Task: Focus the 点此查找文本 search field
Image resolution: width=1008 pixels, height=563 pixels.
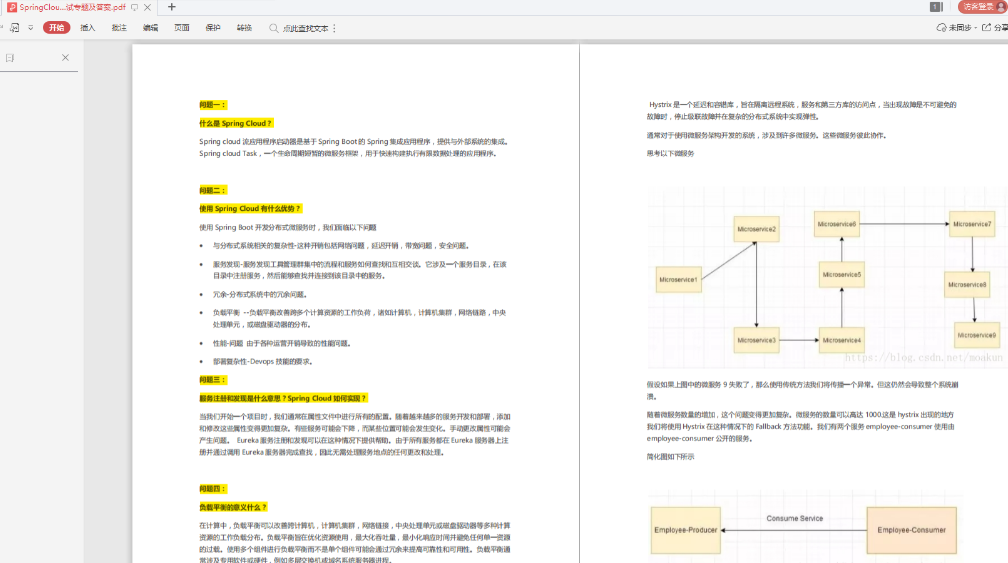Action: [x=305, y=28]
